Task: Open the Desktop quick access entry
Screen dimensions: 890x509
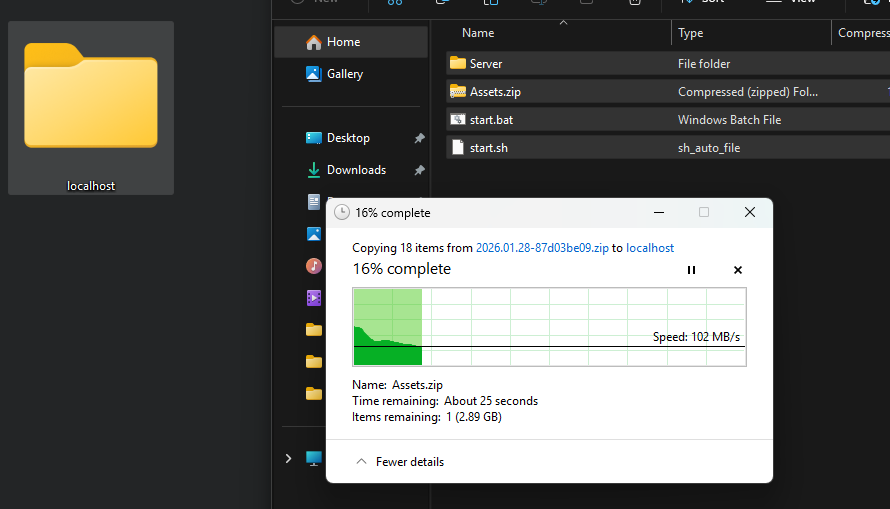Action: [x=348, y=138]
